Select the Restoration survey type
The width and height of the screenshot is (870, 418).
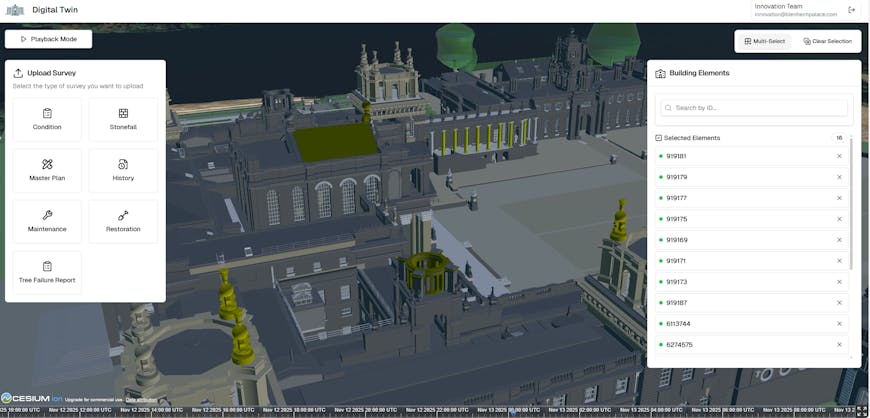point(123,222)
